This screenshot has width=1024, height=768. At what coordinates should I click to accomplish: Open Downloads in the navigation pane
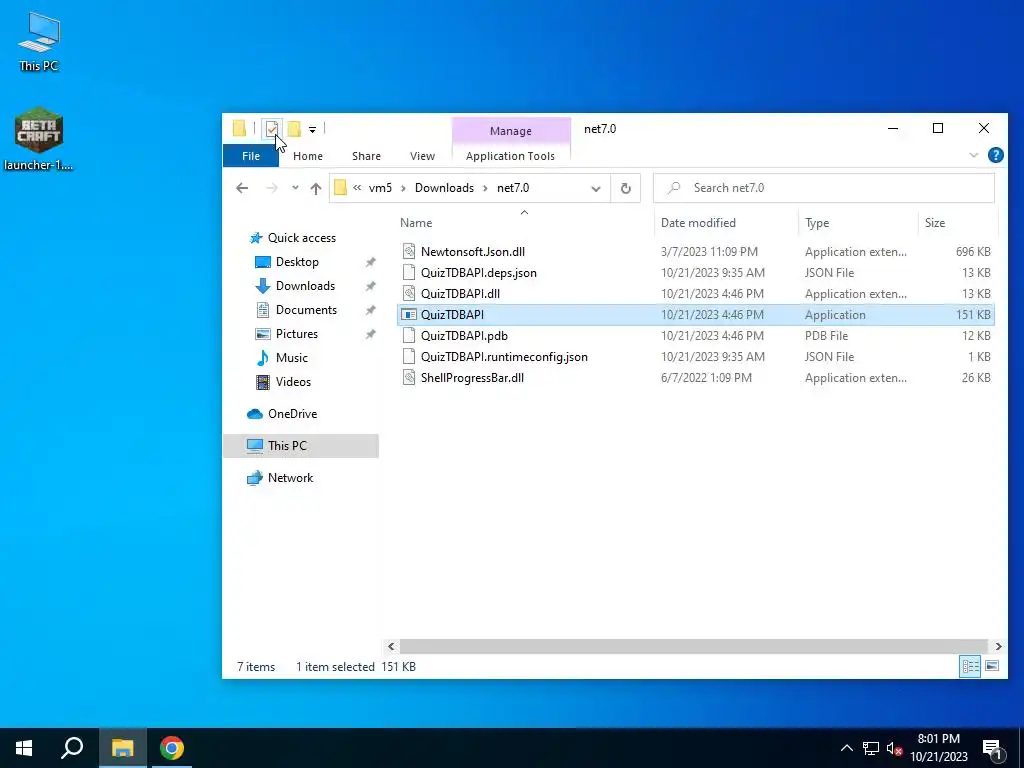pyautogui.click(x=304, y=286)
